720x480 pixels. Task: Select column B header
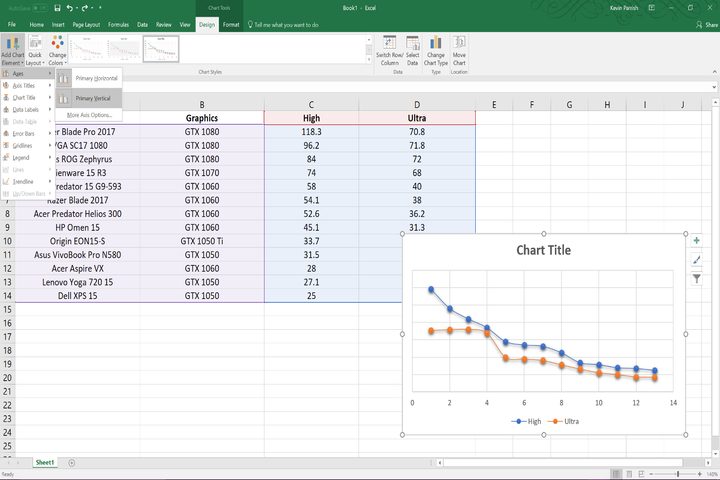point(202,105)
